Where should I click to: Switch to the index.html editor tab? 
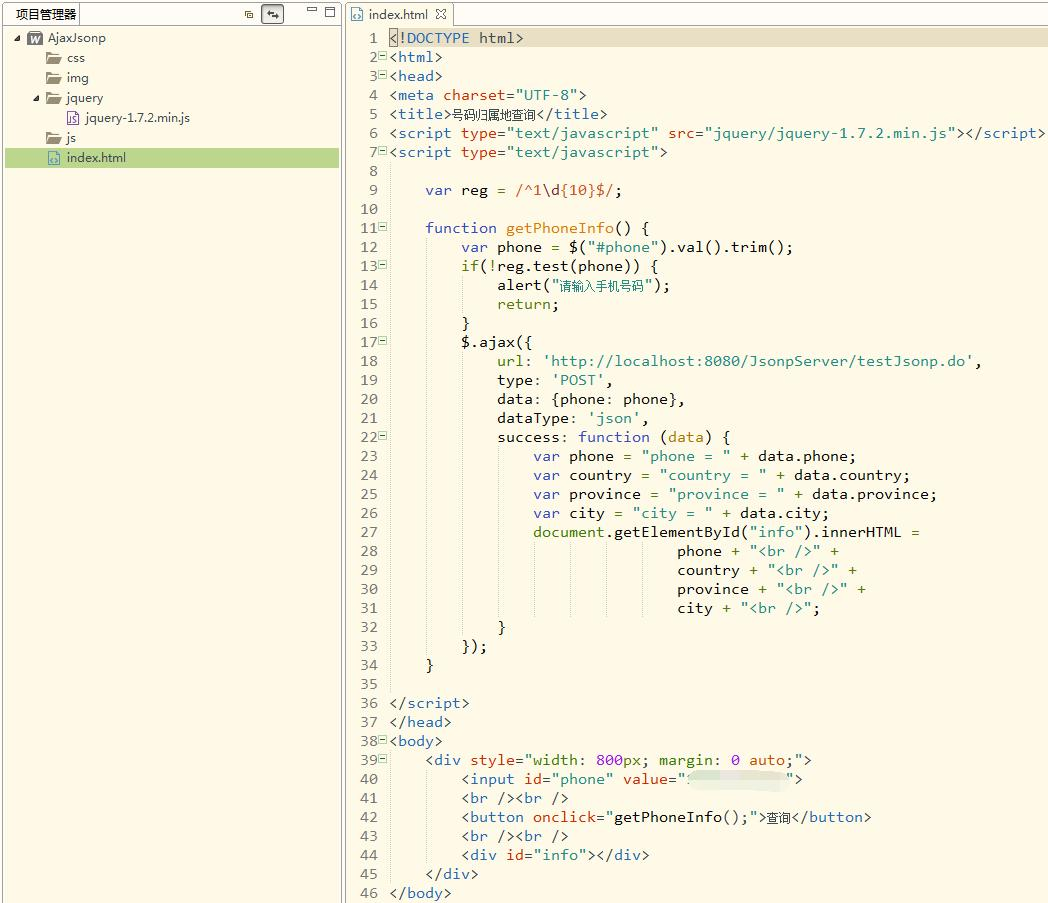397,14
